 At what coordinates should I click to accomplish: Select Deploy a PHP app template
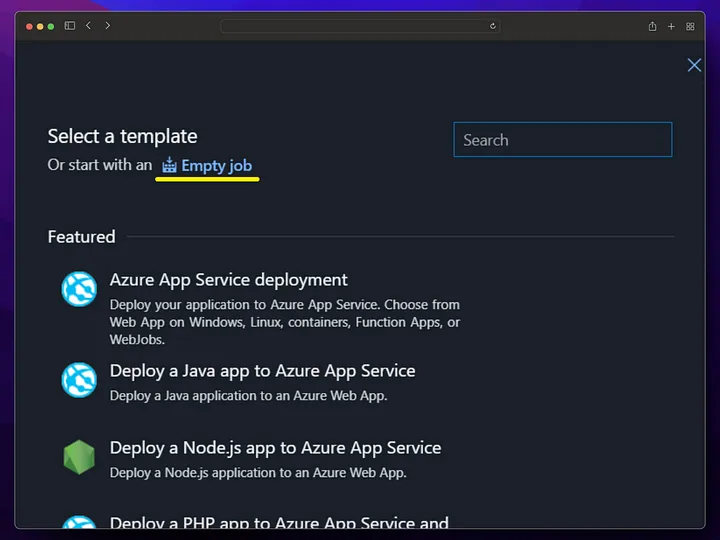pyautogui.click(x=279, y=523)
